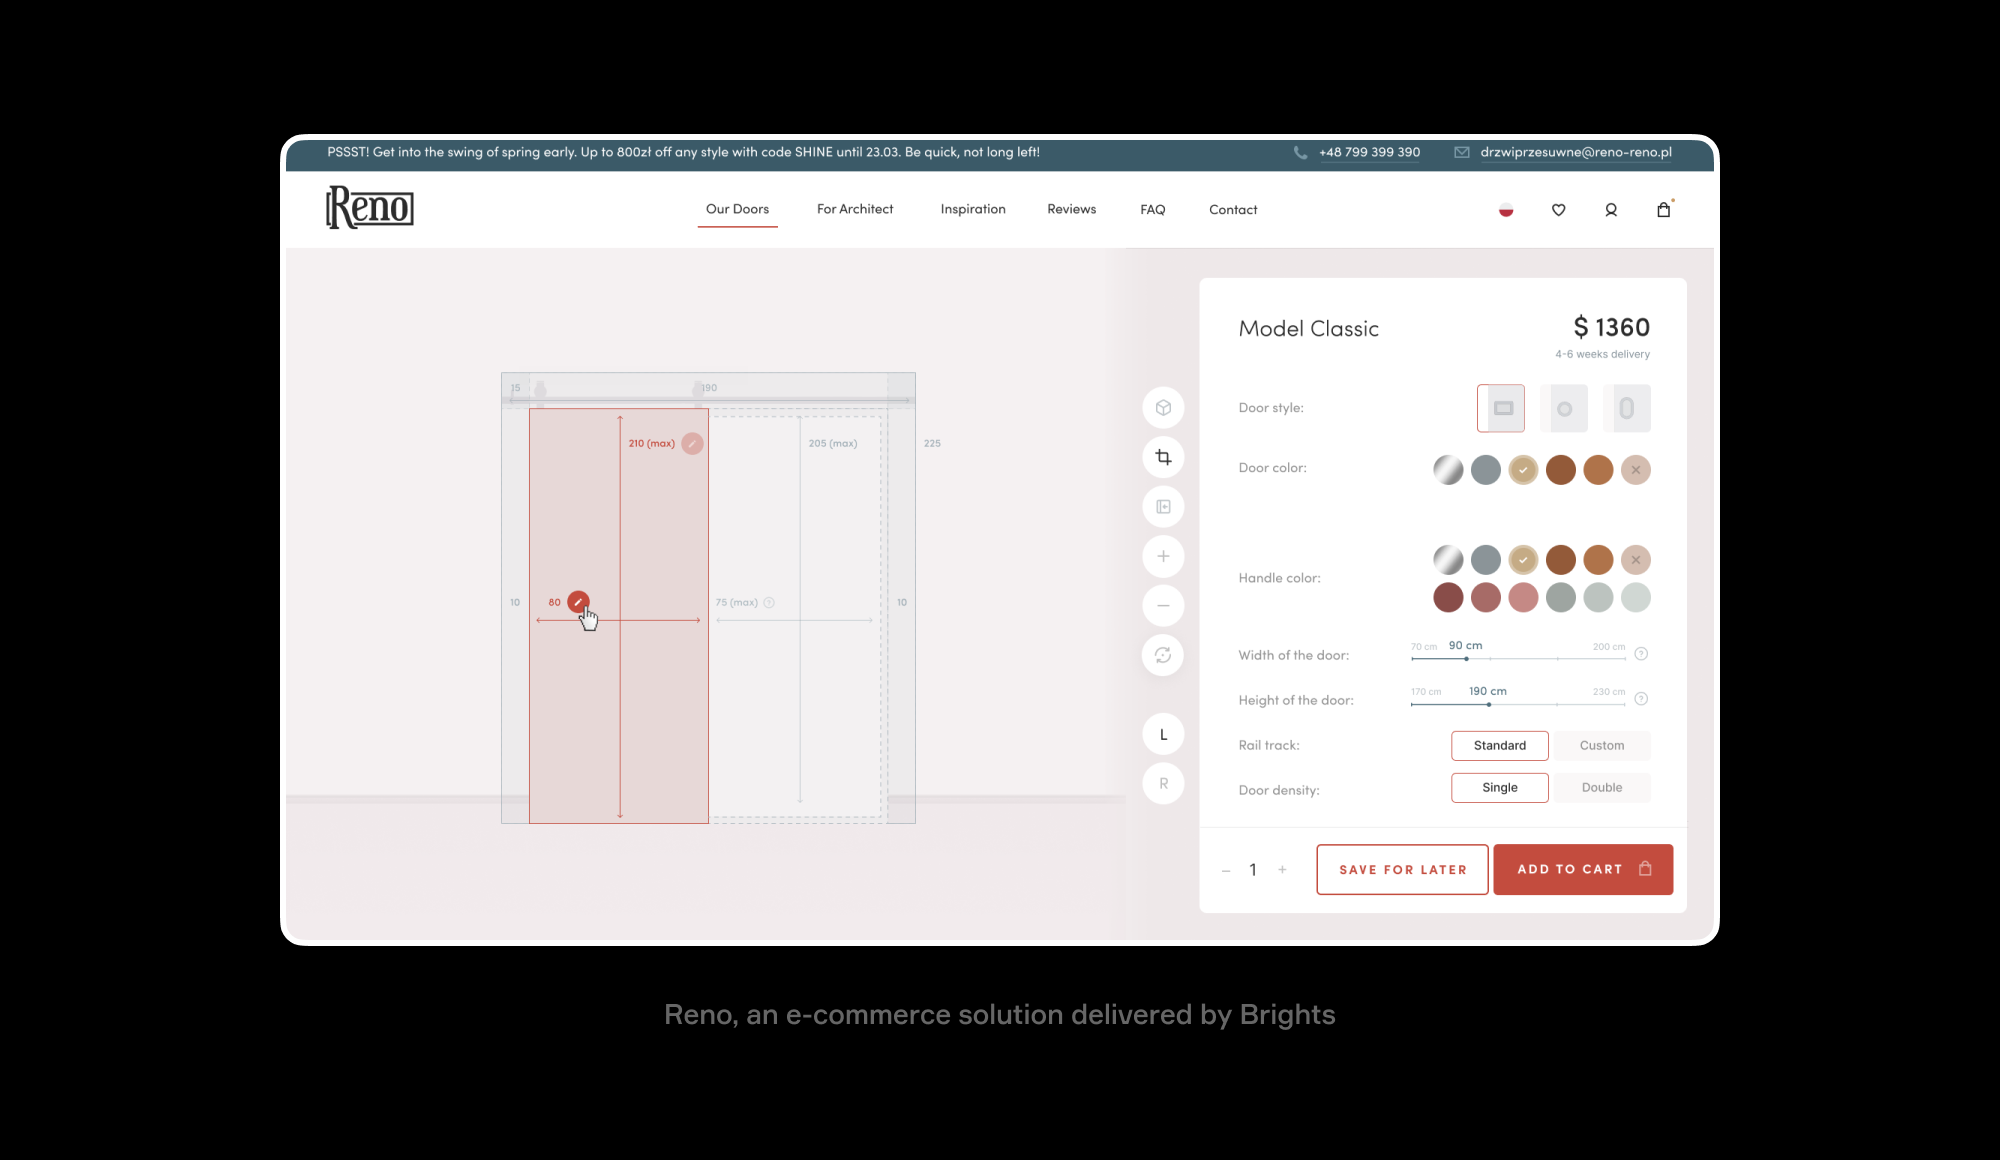Select the crop tool on the canvas sidebar

(1163, 457)
